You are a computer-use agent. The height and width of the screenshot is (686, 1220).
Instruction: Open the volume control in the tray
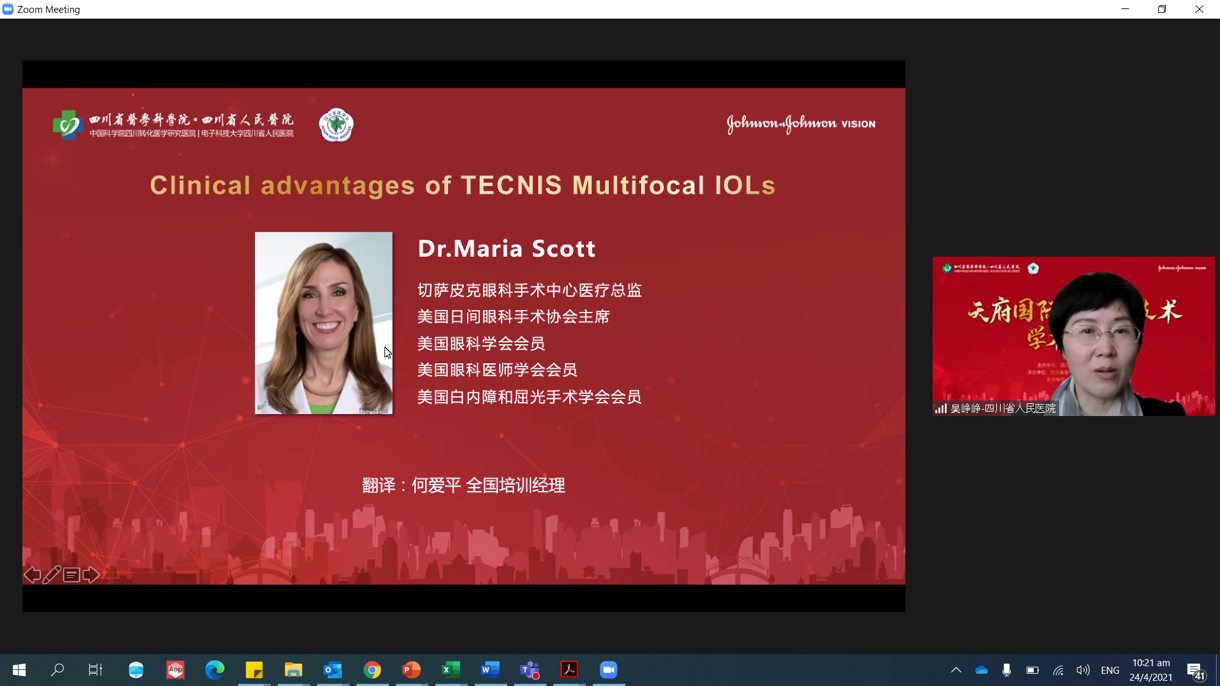1083,670
